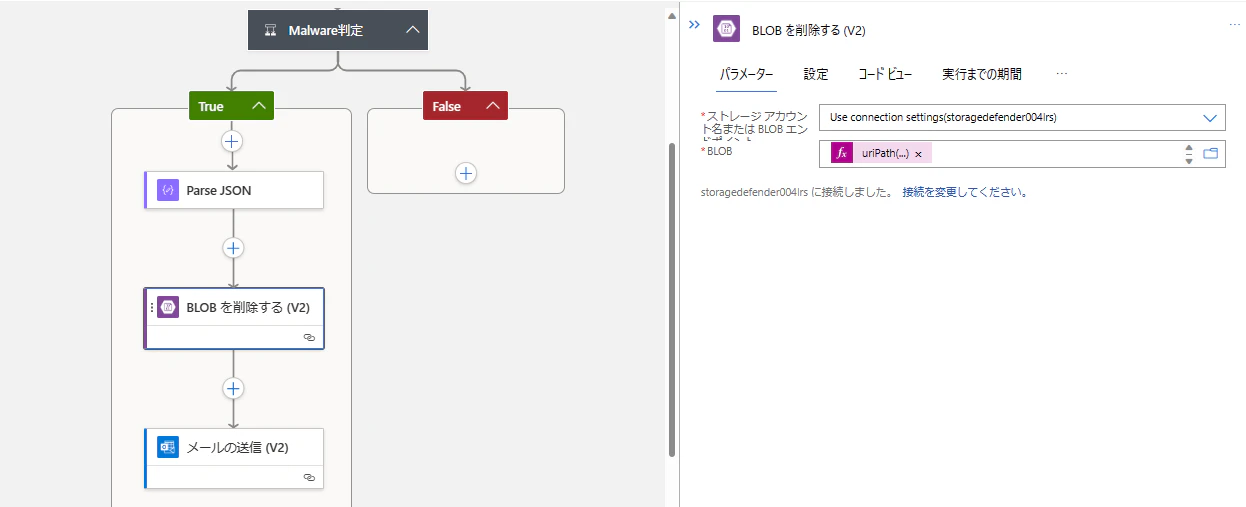This screenshot has height=507, width=1246.
Task: Collapse the False branch chevron
Action: tap(492, 106)
